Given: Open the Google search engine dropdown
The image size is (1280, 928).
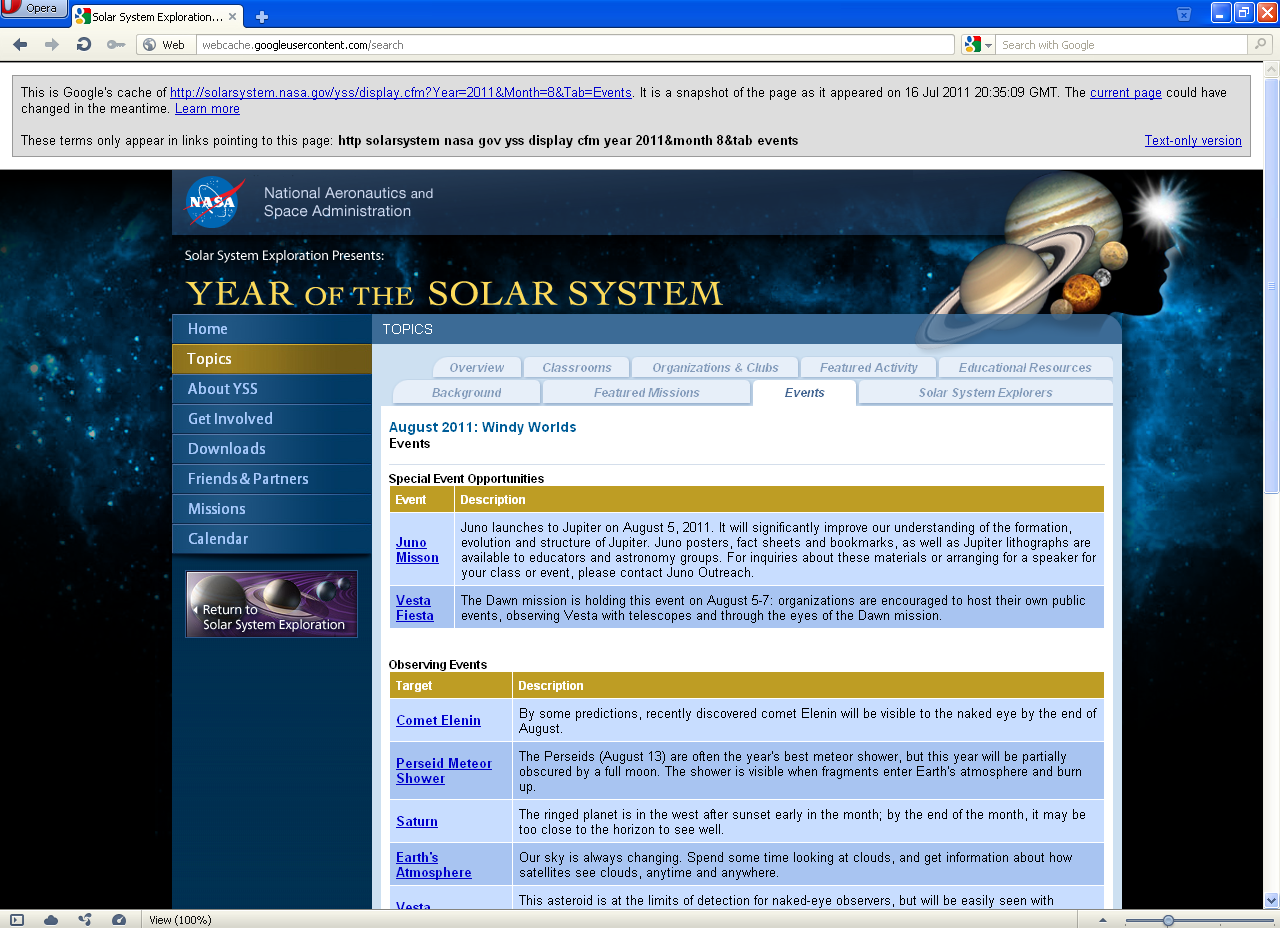Looking at the screenshot, I should tap(978, 44).
